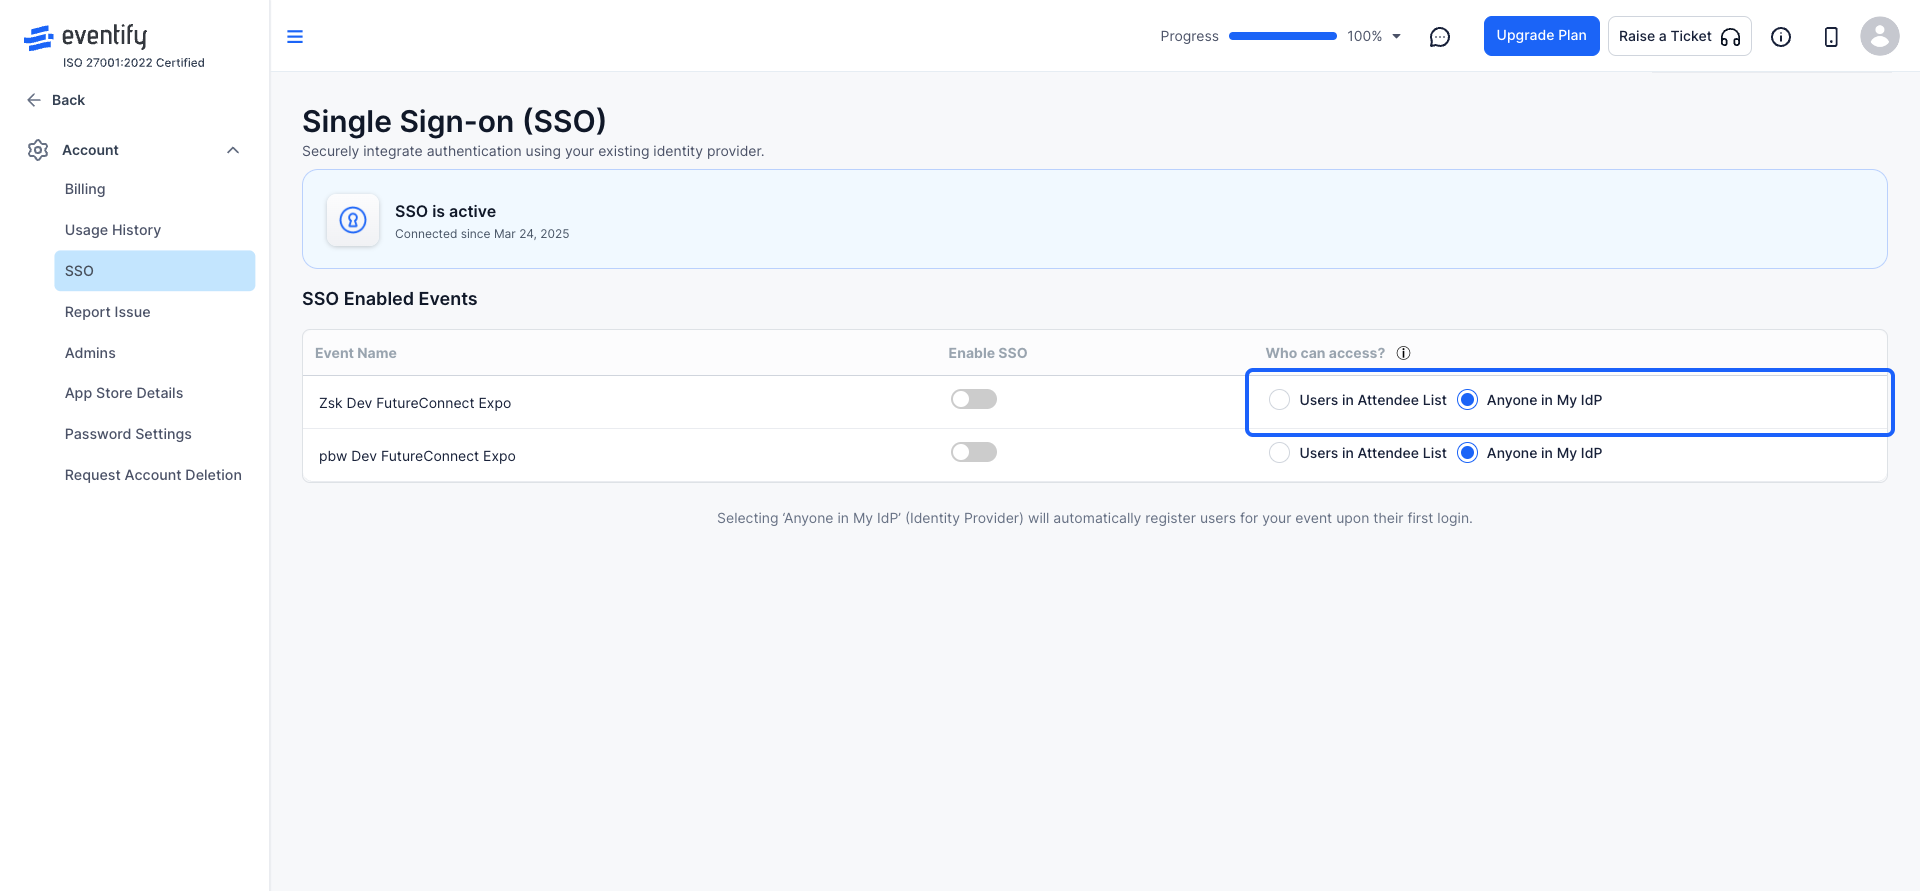This screenshot has width=1920, height=891.
Task: Enable SSO for Zsk Dev FutureConnect Expo
Action: [974, 399]
